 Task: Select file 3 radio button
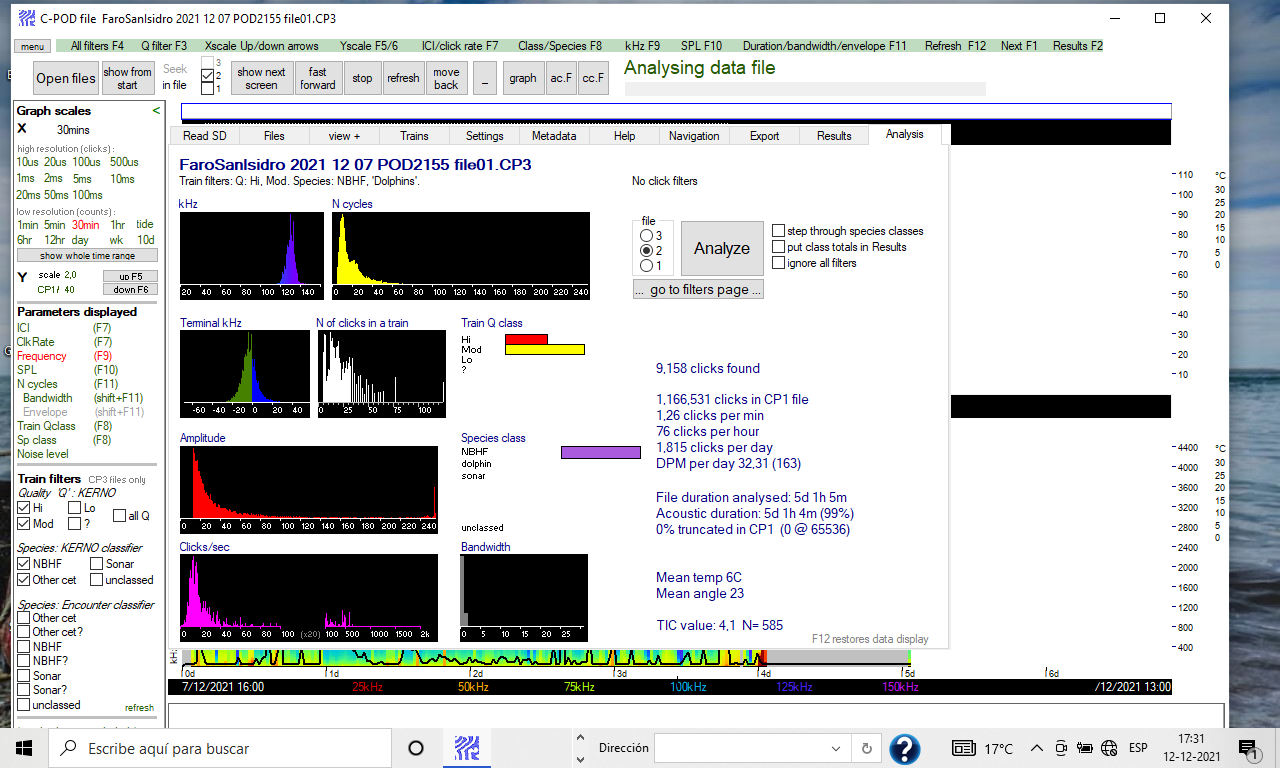(645, 235)
